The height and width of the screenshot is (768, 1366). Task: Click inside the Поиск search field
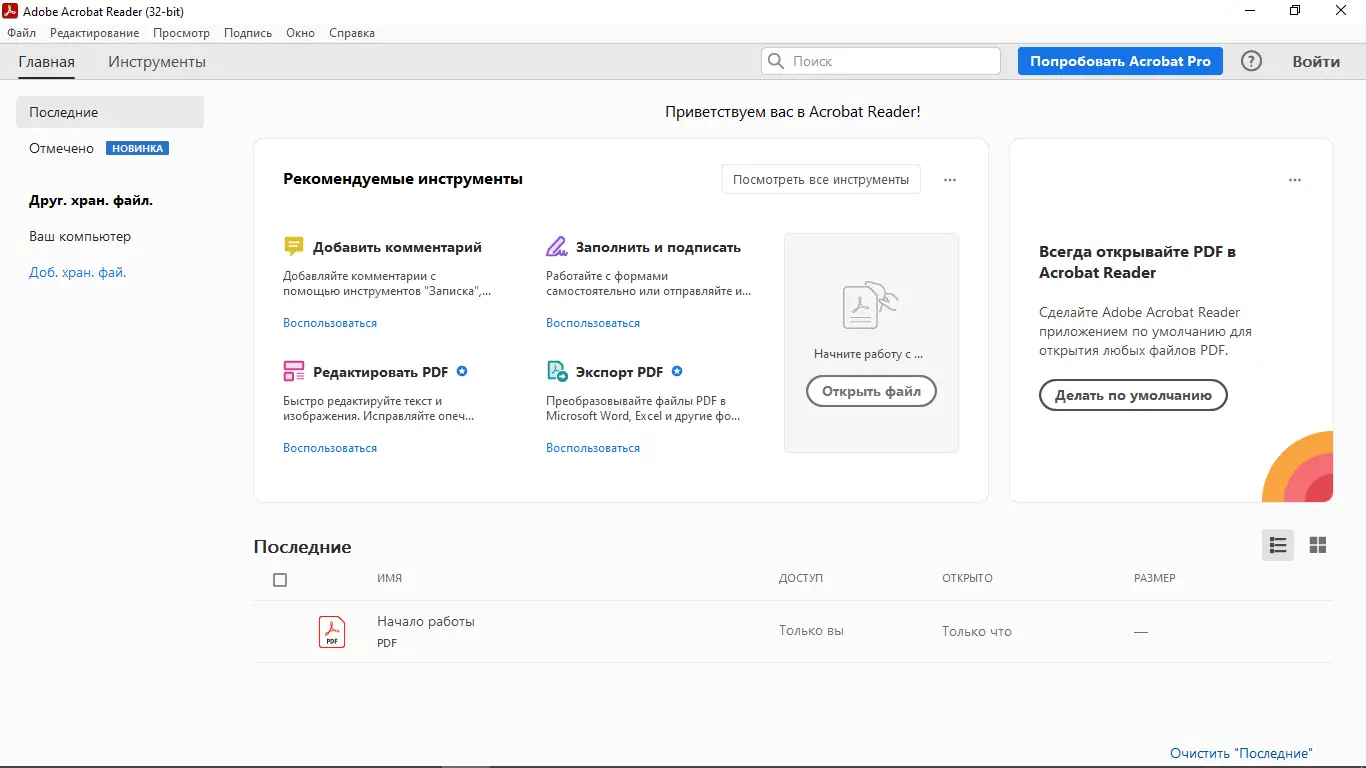click(x=880, y=61)
